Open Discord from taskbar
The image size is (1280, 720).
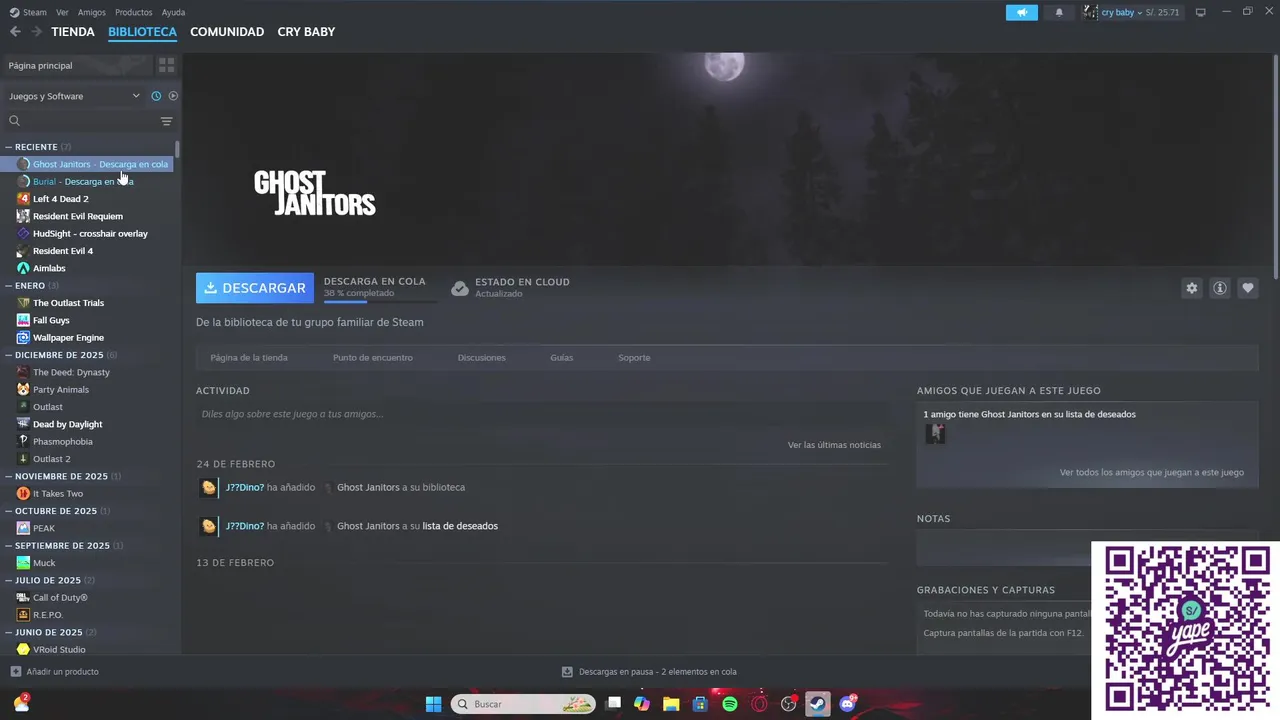(848, 704)
